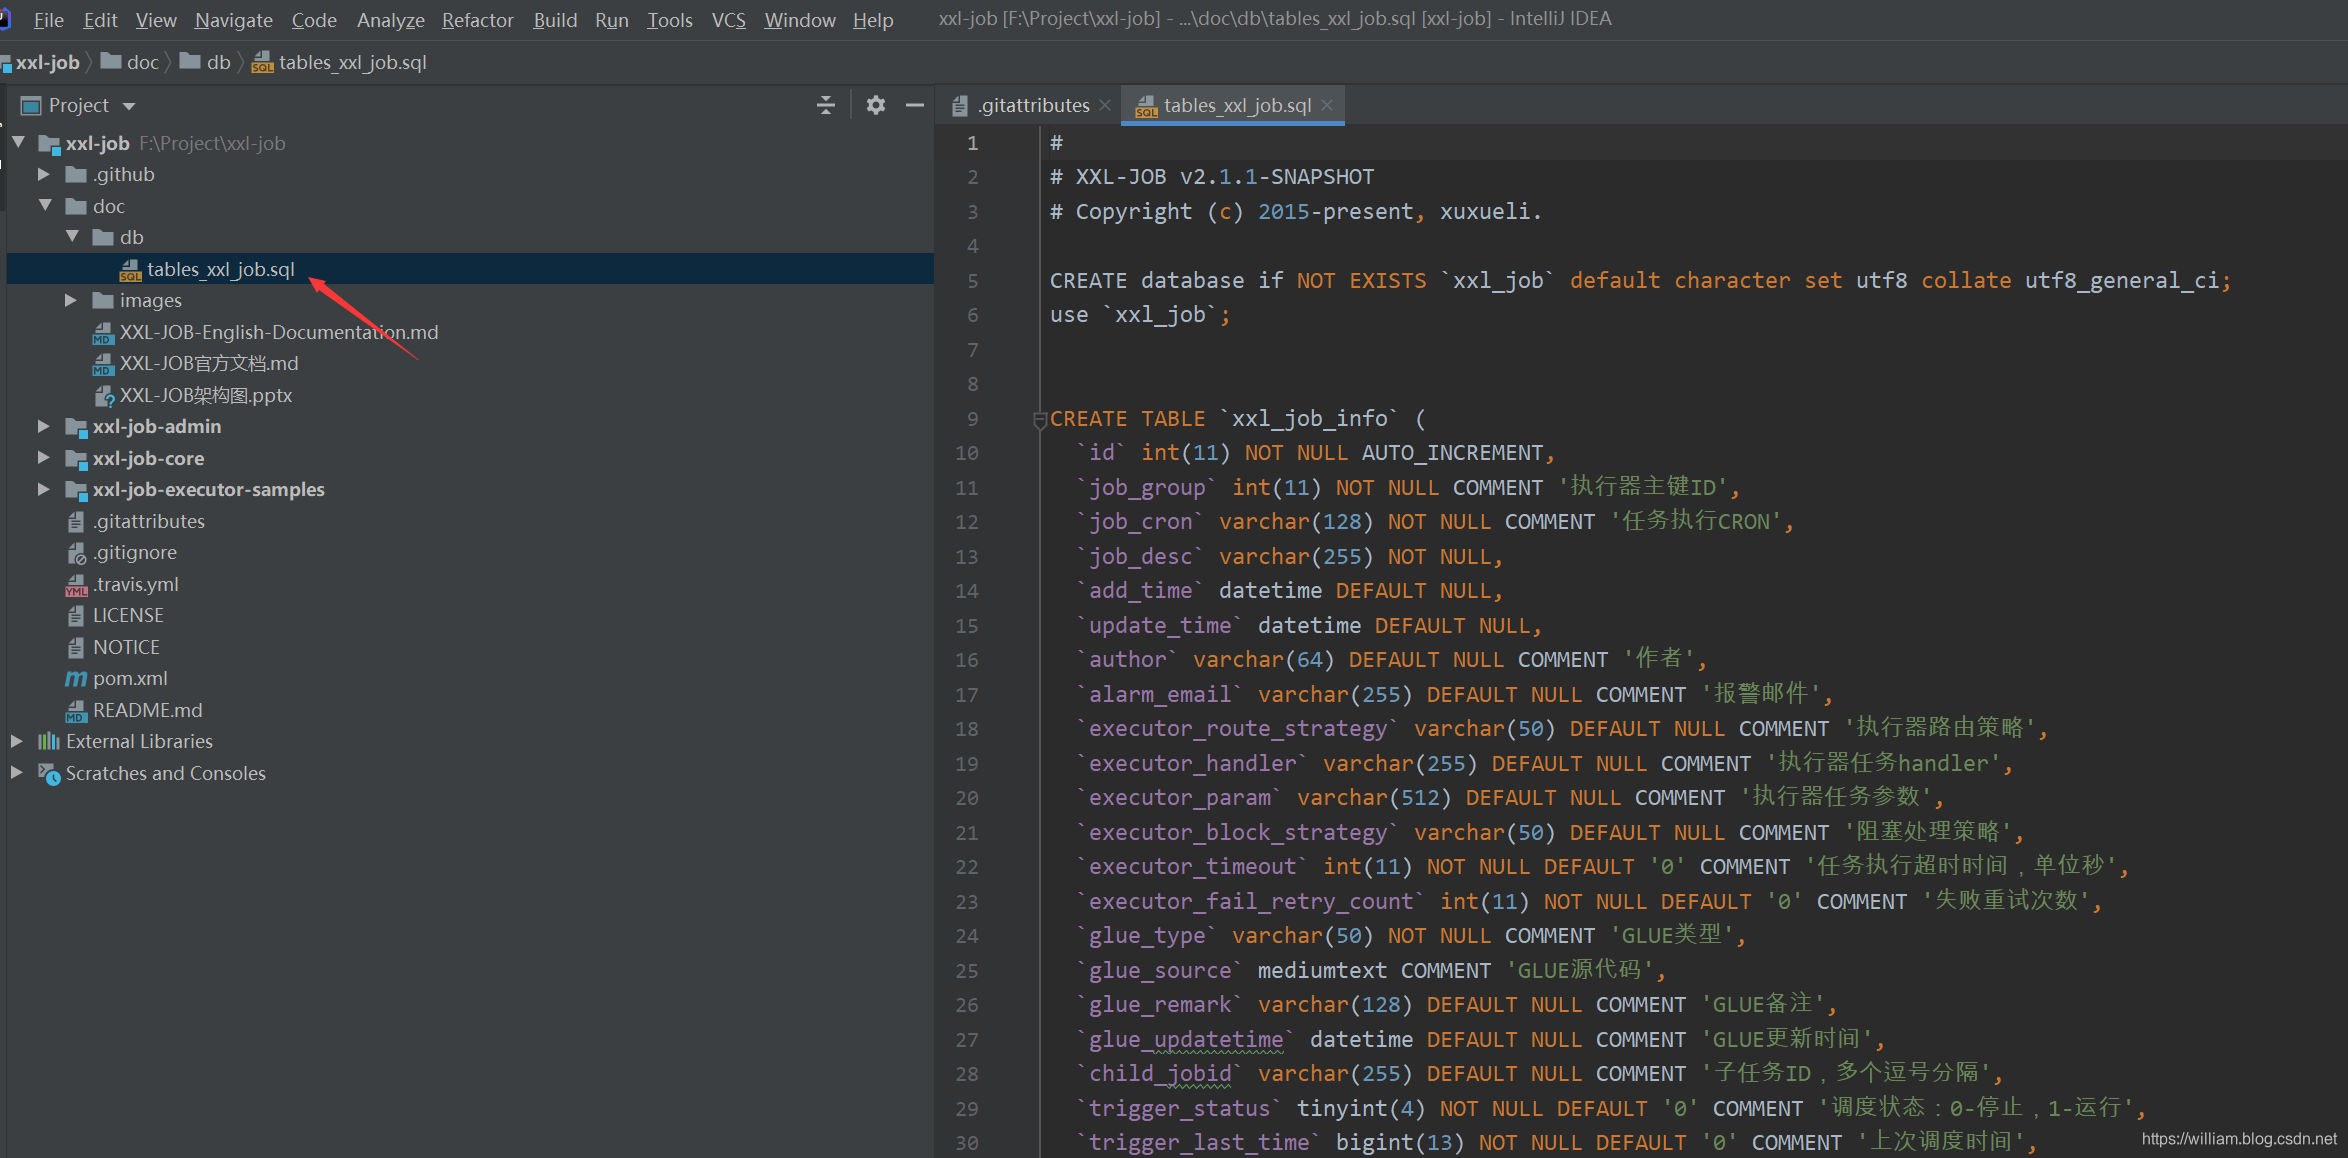Image resolution: width=2348 pixels, height=1158 pixels.
Task: Expand the xxl-job-core module
Action: pos(44,458)
